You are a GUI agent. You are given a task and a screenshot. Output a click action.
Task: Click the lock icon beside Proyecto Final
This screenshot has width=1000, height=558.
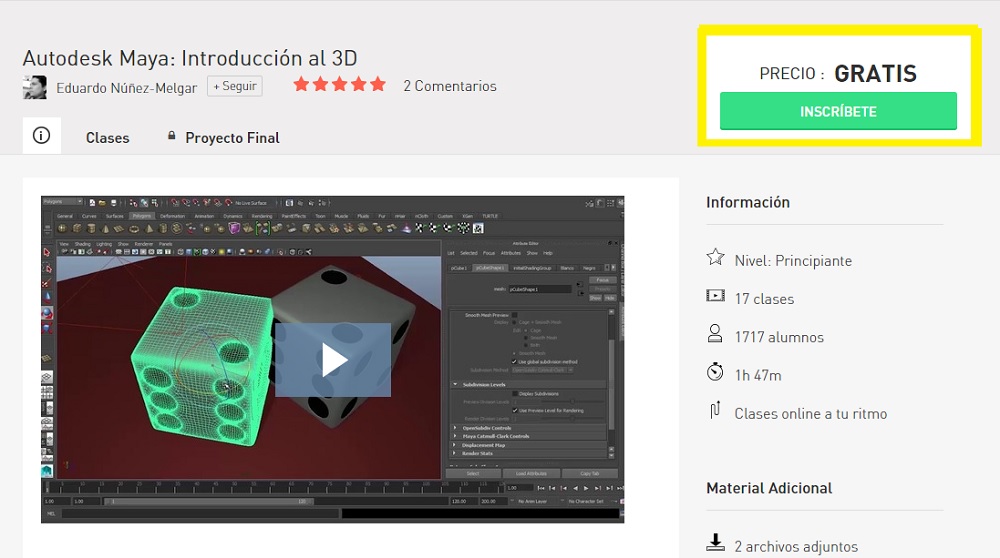tap(172, 136)
